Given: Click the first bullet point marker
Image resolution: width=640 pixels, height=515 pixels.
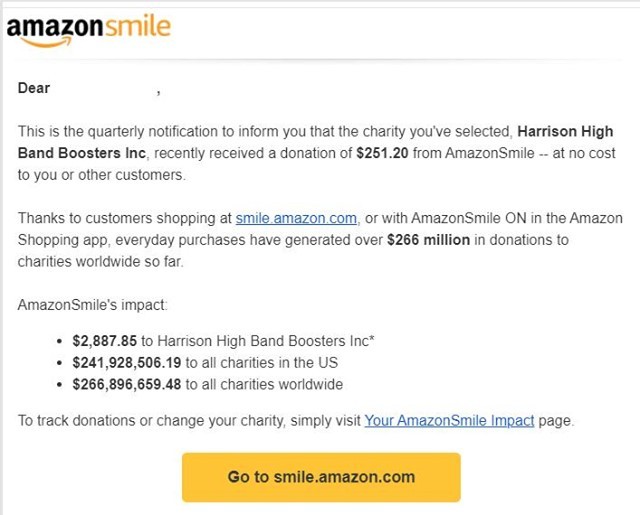Looking at the screenshot, I should [x=60, y=341].
